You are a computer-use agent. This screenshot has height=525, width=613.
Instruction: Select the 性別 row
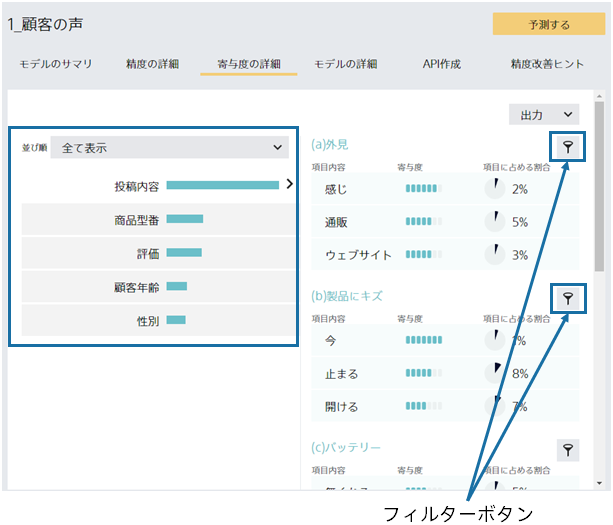pos(158,320)
